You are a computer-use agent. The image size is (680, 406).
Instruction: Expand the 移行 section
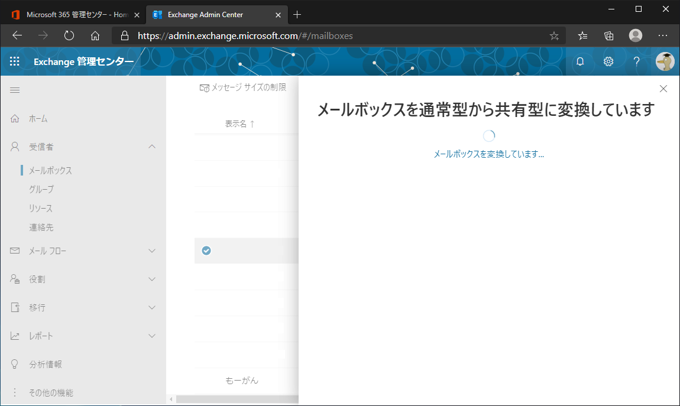[x=152, y=307]
